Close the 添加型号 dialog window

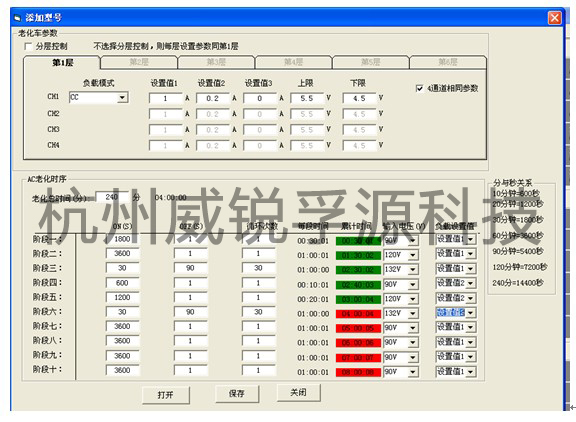(x=554, y=18)
